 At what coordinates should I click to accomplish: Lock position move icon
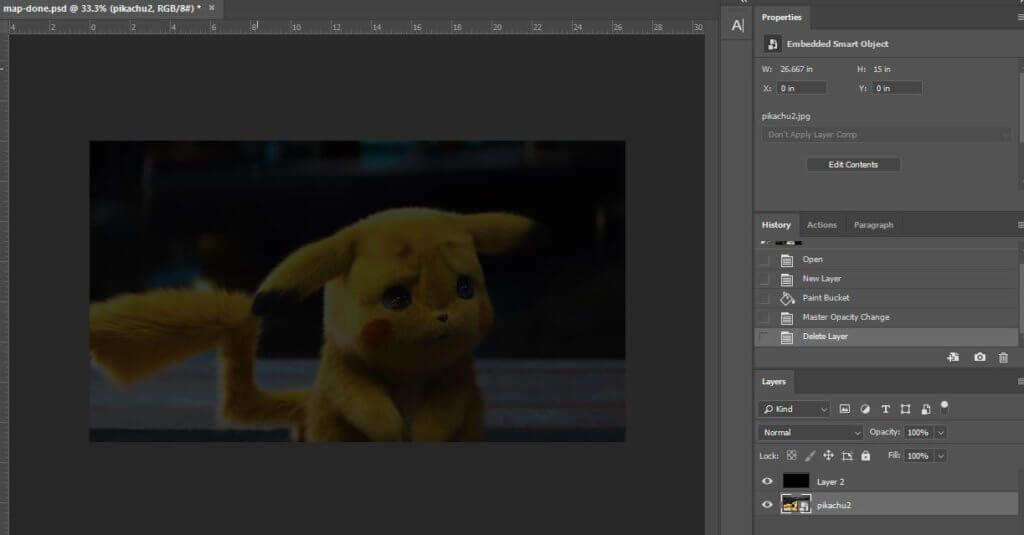coord(828,455)
